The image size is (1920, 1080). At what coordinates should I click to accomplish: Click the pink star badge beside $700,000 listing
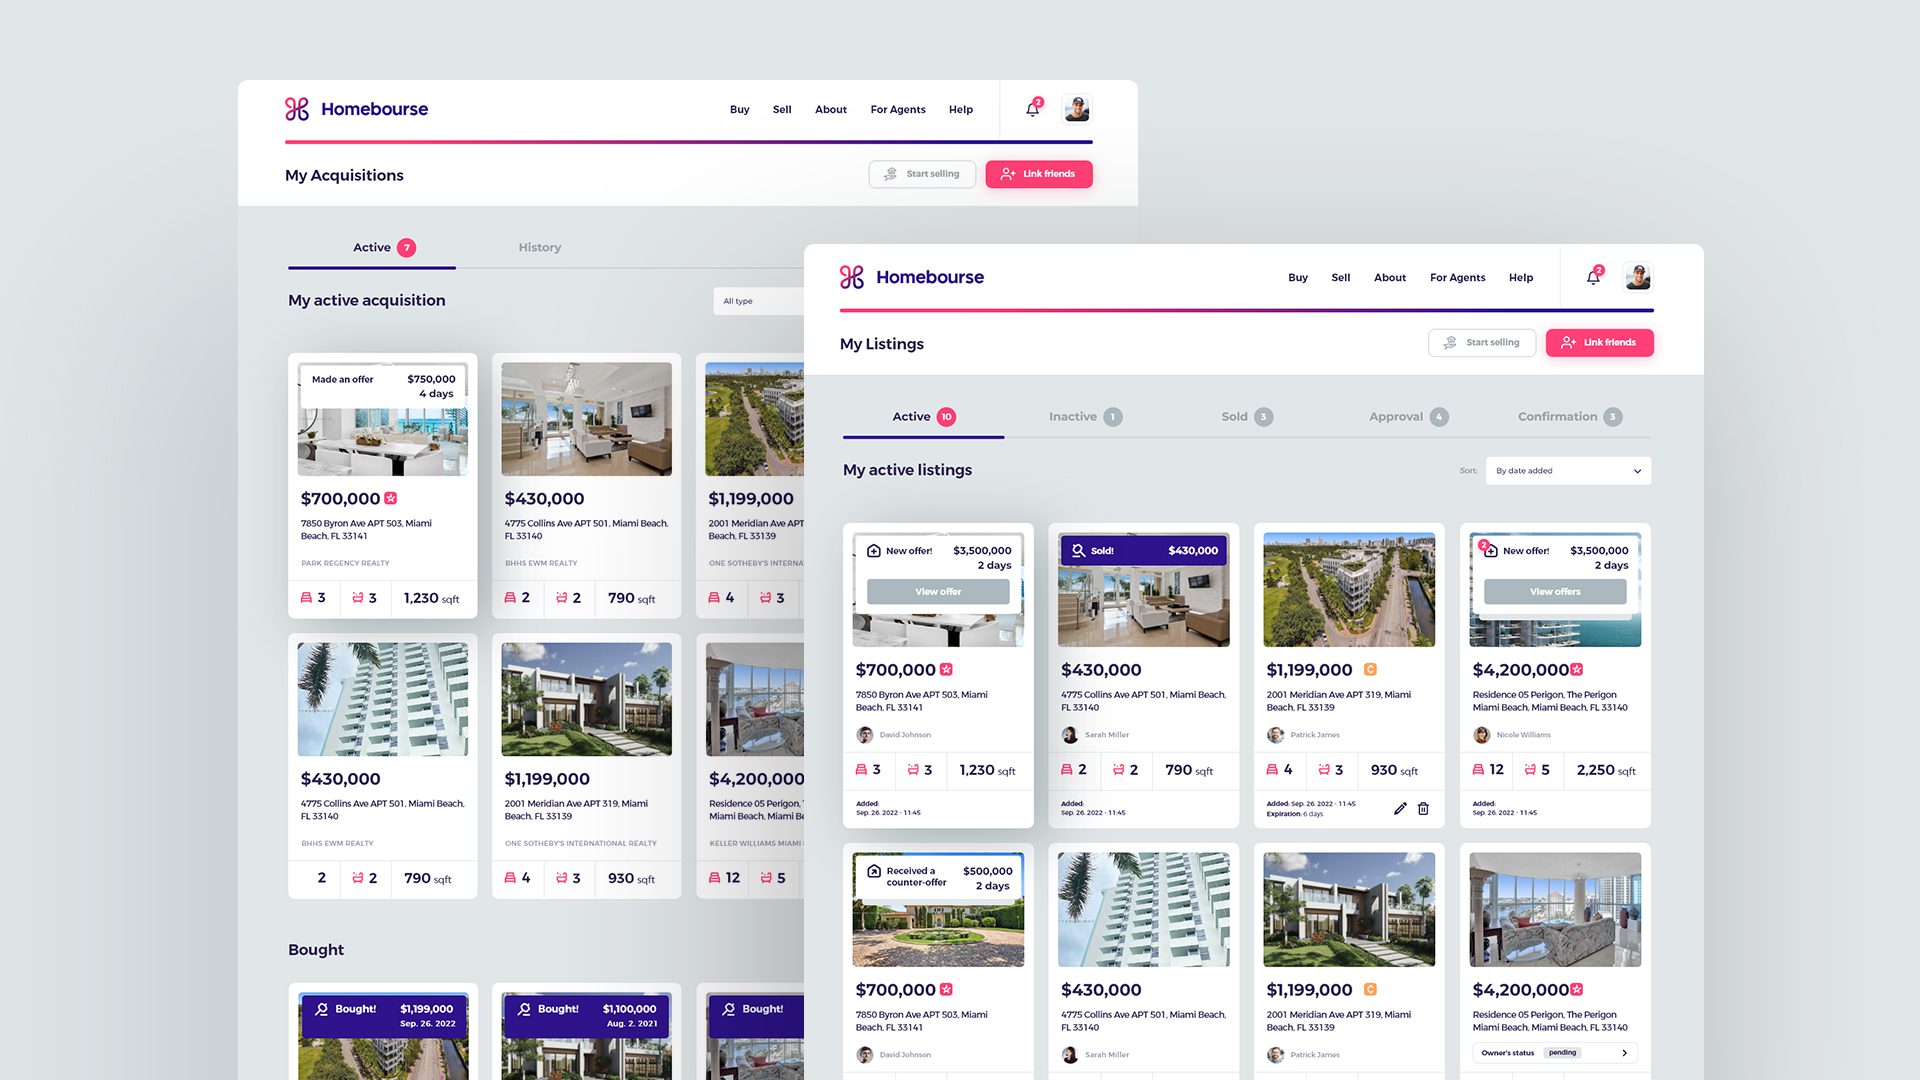[946, 669]
